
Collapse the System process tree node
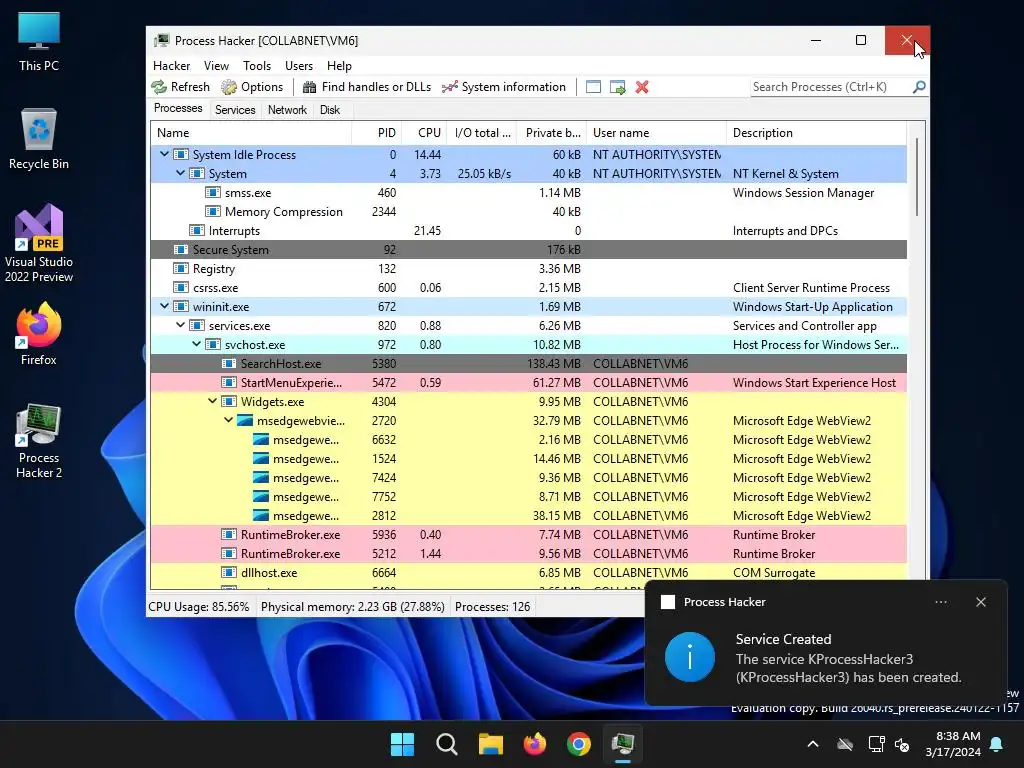point(181,173)
